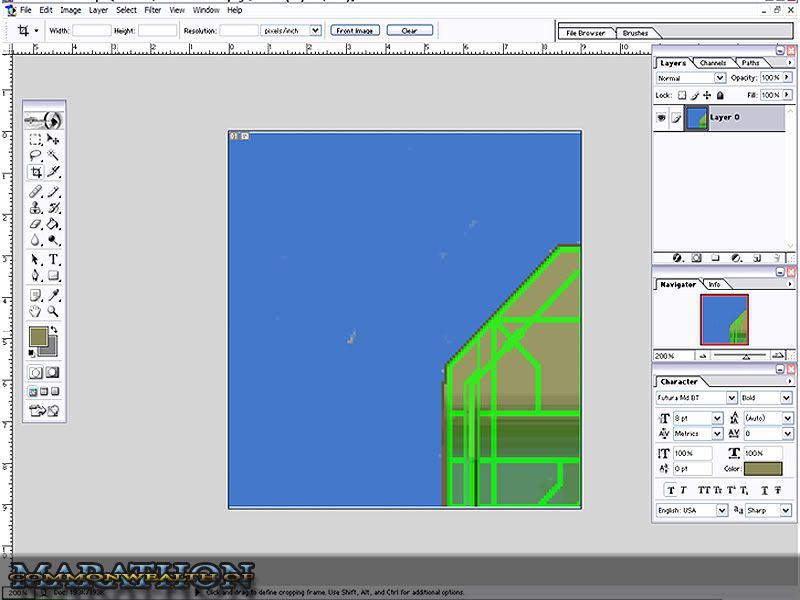The width and height of the screenshot is (800, 600).
Task: Open the blend mode dropdown set to Normal
Action: coord(691,78)
